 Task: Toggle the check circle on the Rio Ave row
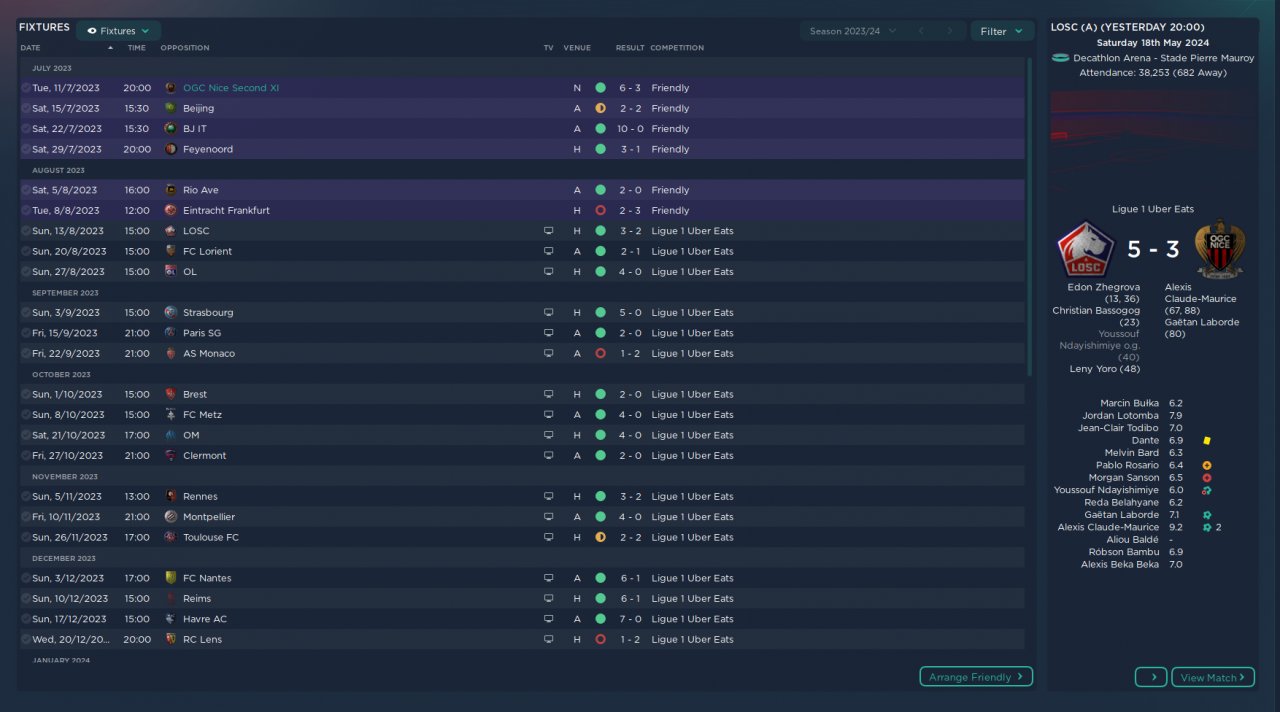click(26, 190)
